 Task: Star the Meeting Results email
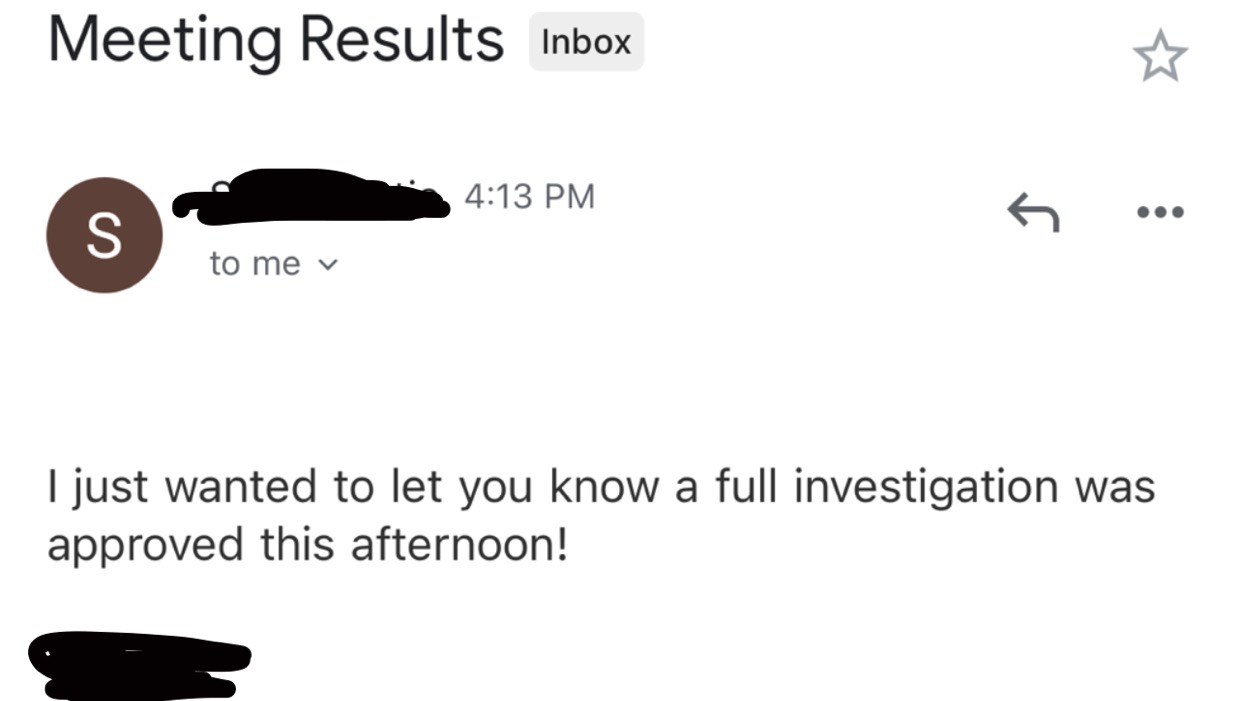(x=1160, y=56)
